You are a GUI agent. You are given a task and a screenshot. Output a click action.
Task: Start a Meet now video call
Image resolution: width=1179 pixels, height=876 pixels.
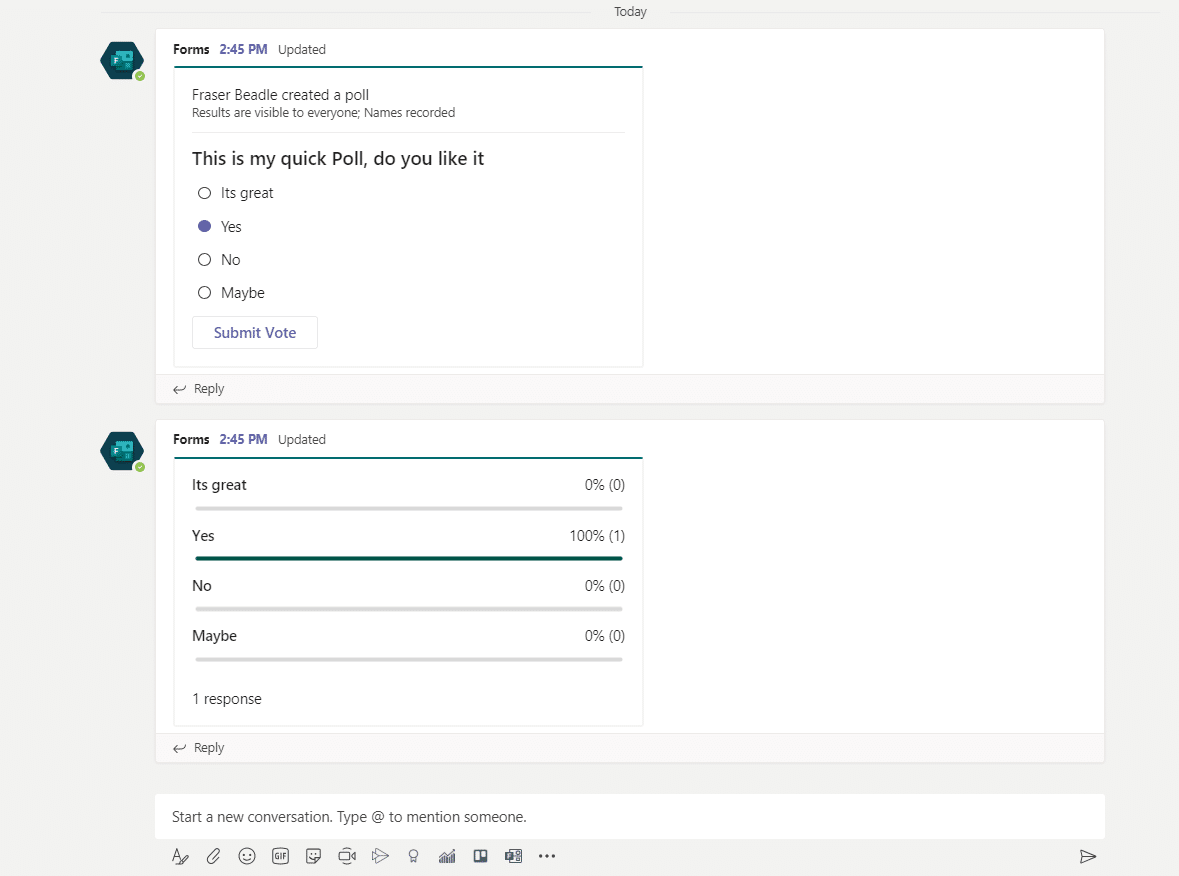click(x=347, y=856)
